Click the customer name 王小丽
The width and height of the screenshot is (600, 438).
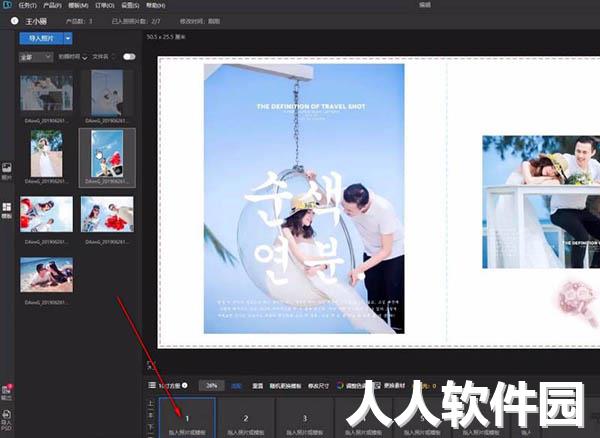coord(36,21)
